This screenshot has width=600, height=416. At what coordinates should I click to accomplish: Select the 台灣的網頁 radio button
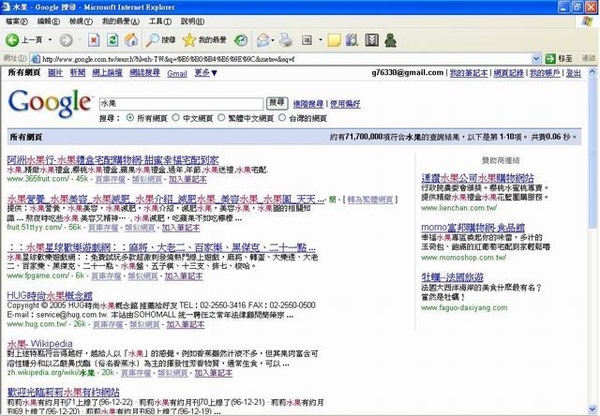tap(282, 118)
